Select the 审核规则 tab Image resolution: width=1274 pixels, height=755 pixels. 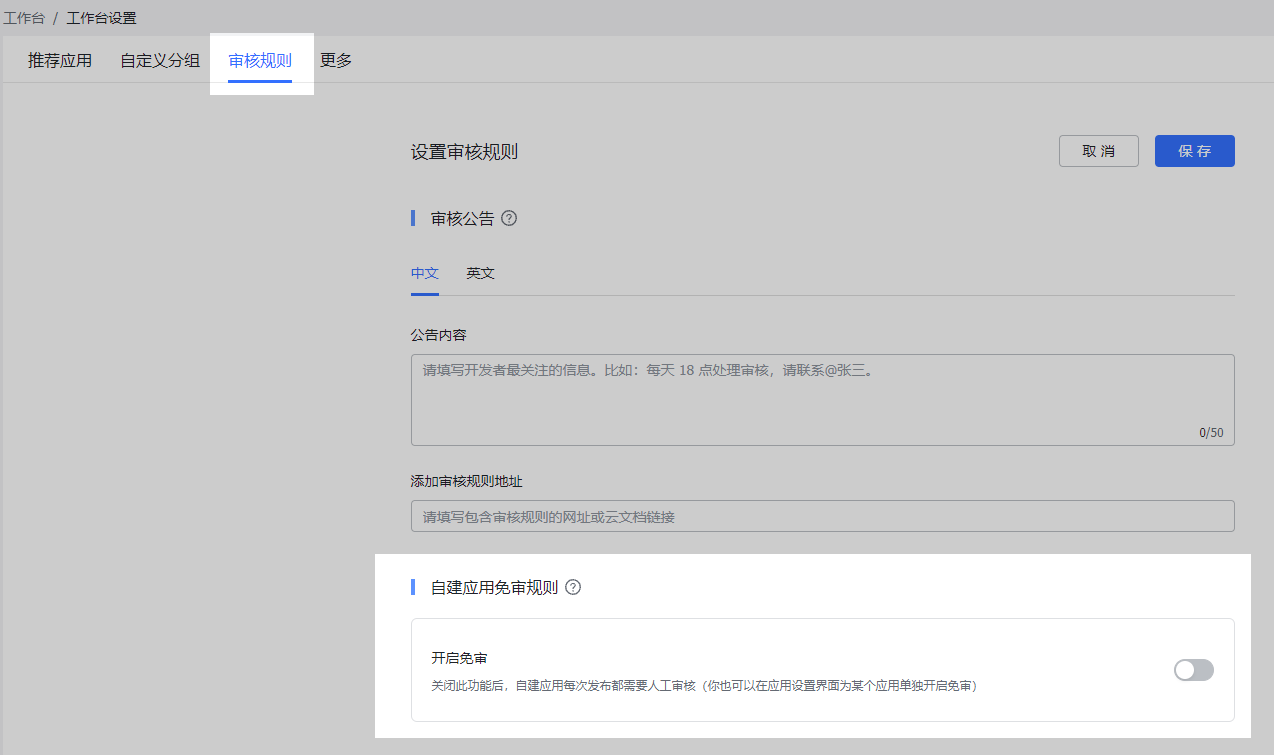pos(260,61)
